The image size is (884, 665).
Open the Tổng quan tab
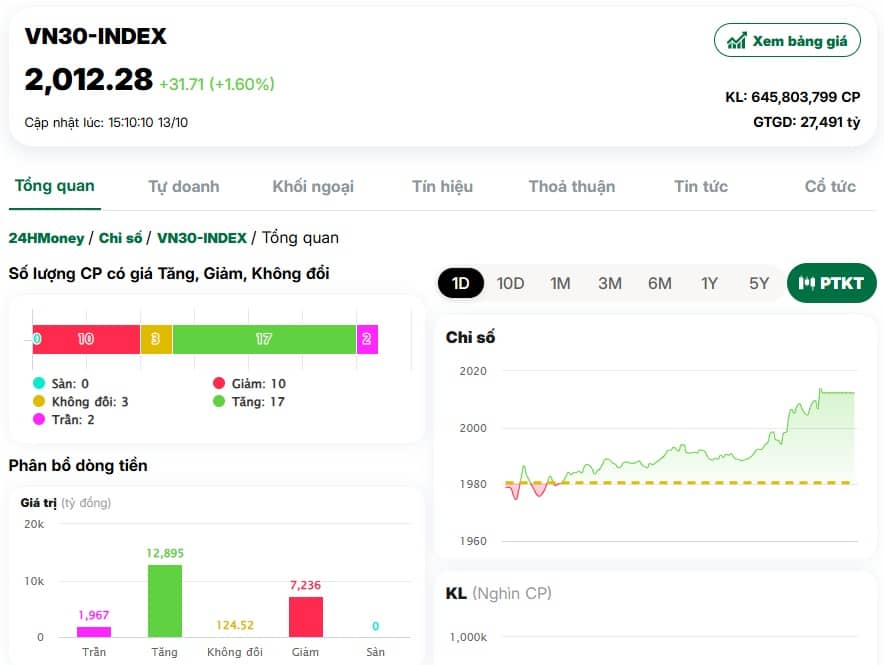(55, 186)
